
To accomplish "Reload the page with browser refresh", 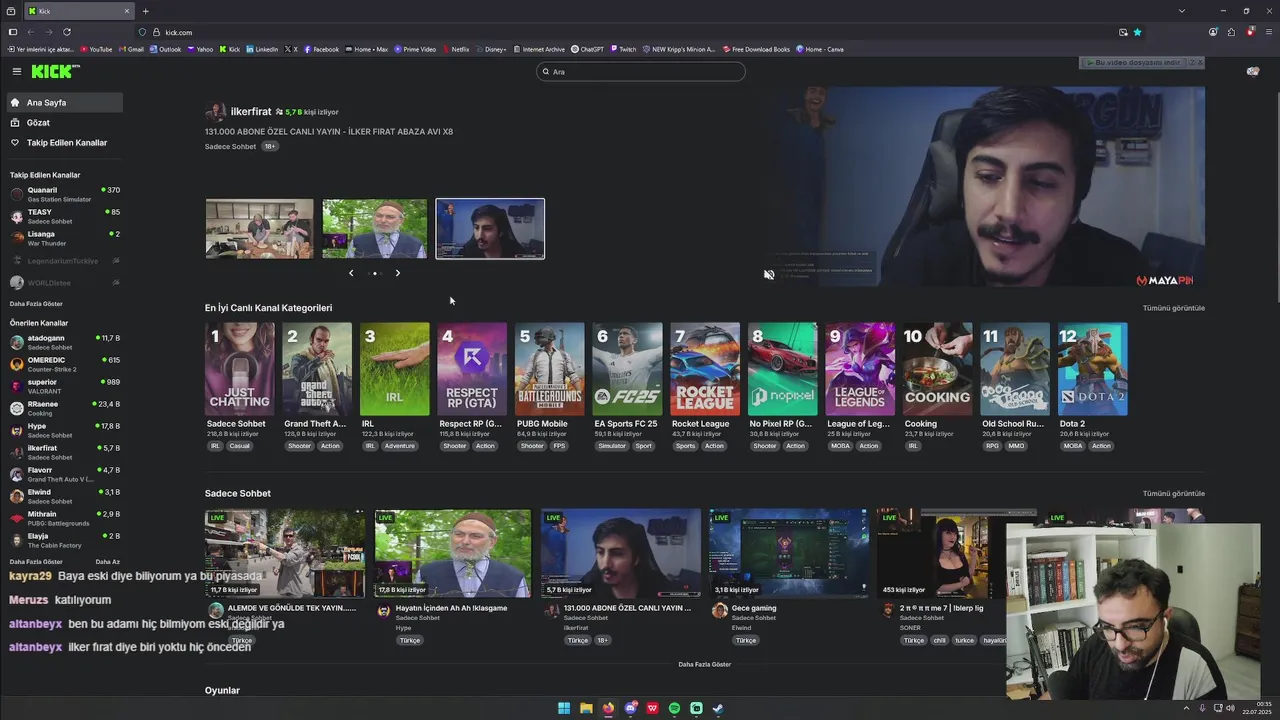I will pos(67,32).
